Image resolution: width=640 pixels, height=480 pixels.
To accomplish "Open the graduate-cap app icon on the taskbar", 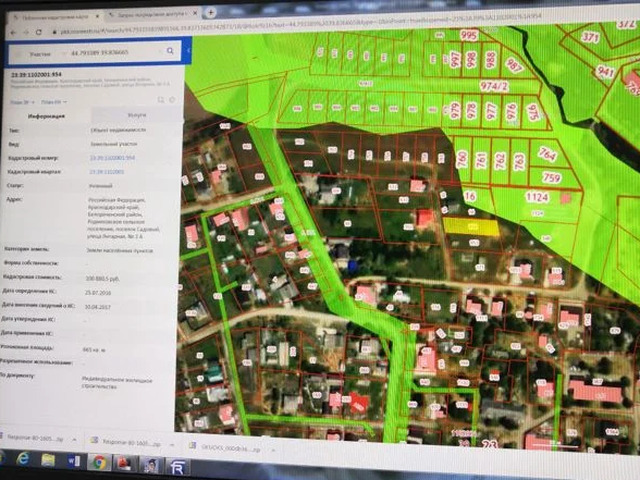I will click(150, 465).
